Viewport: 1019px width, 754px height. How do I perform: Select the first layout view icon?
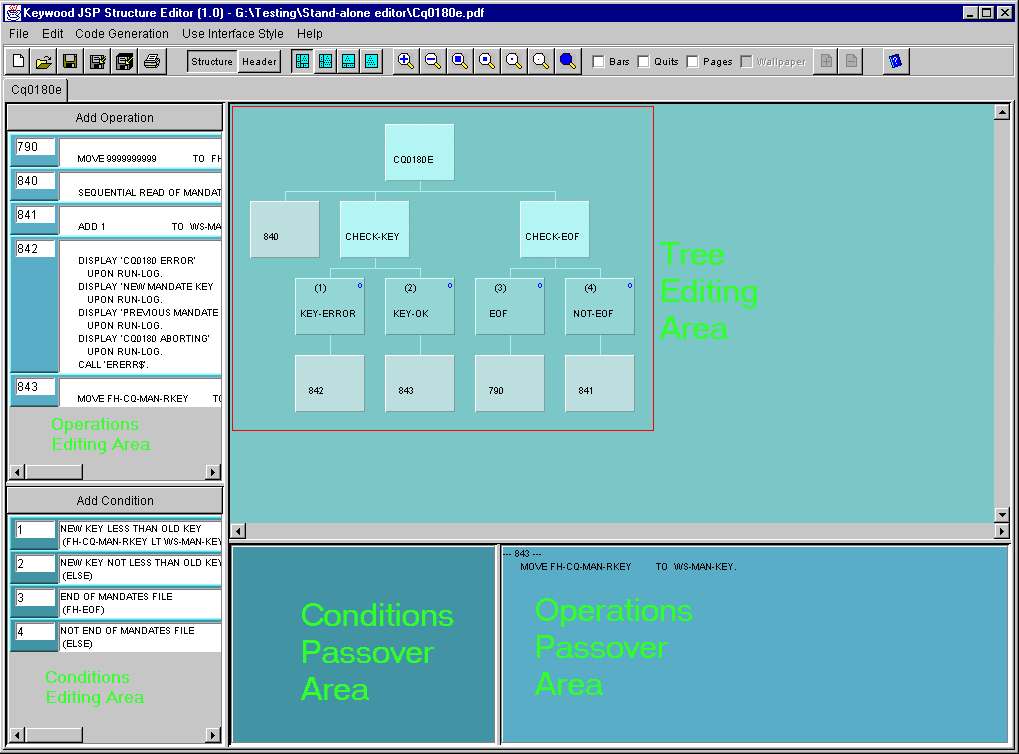[x=302, y=62]
